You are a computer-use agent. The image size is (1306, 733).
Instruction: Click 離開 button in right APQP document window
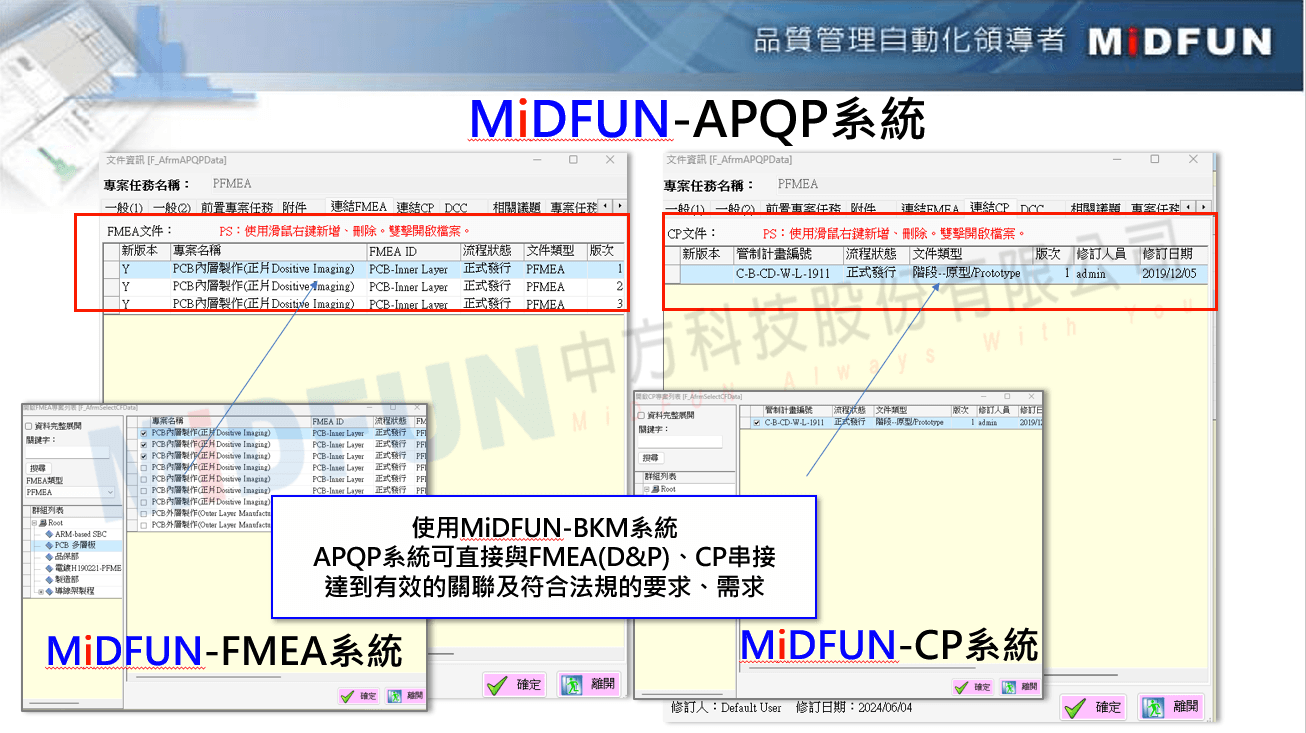(x=1171, y=707)
